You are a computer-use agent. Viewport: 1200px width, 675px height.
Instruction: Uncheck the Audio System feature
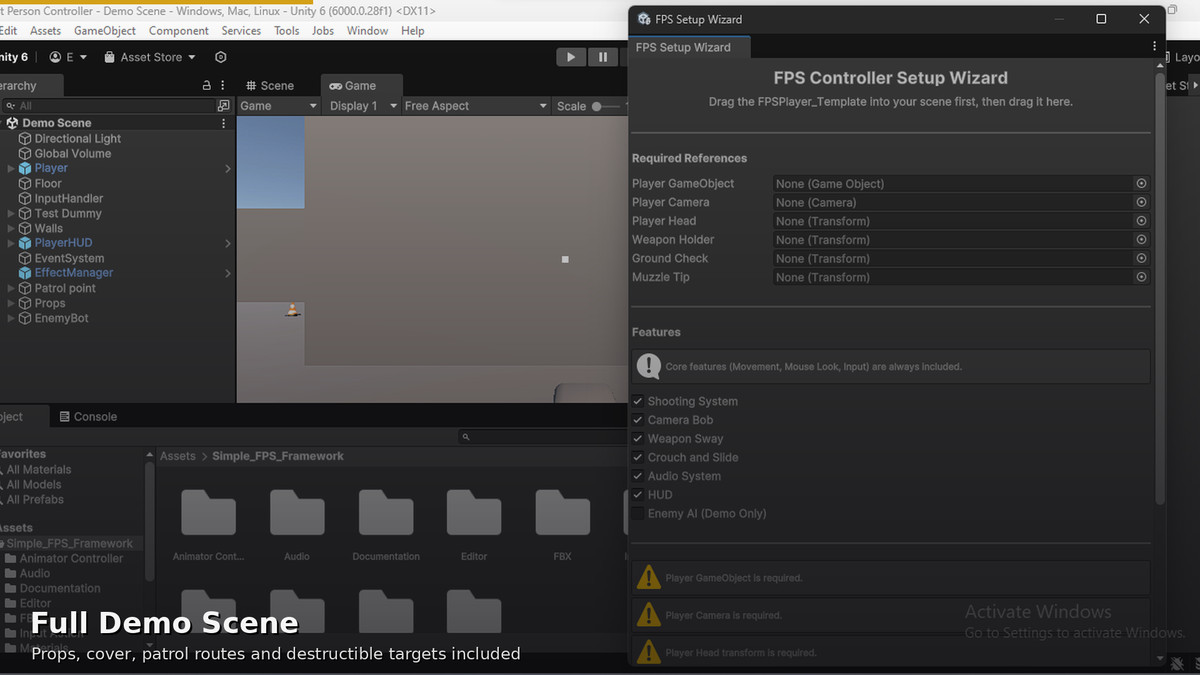click(638, 476)
